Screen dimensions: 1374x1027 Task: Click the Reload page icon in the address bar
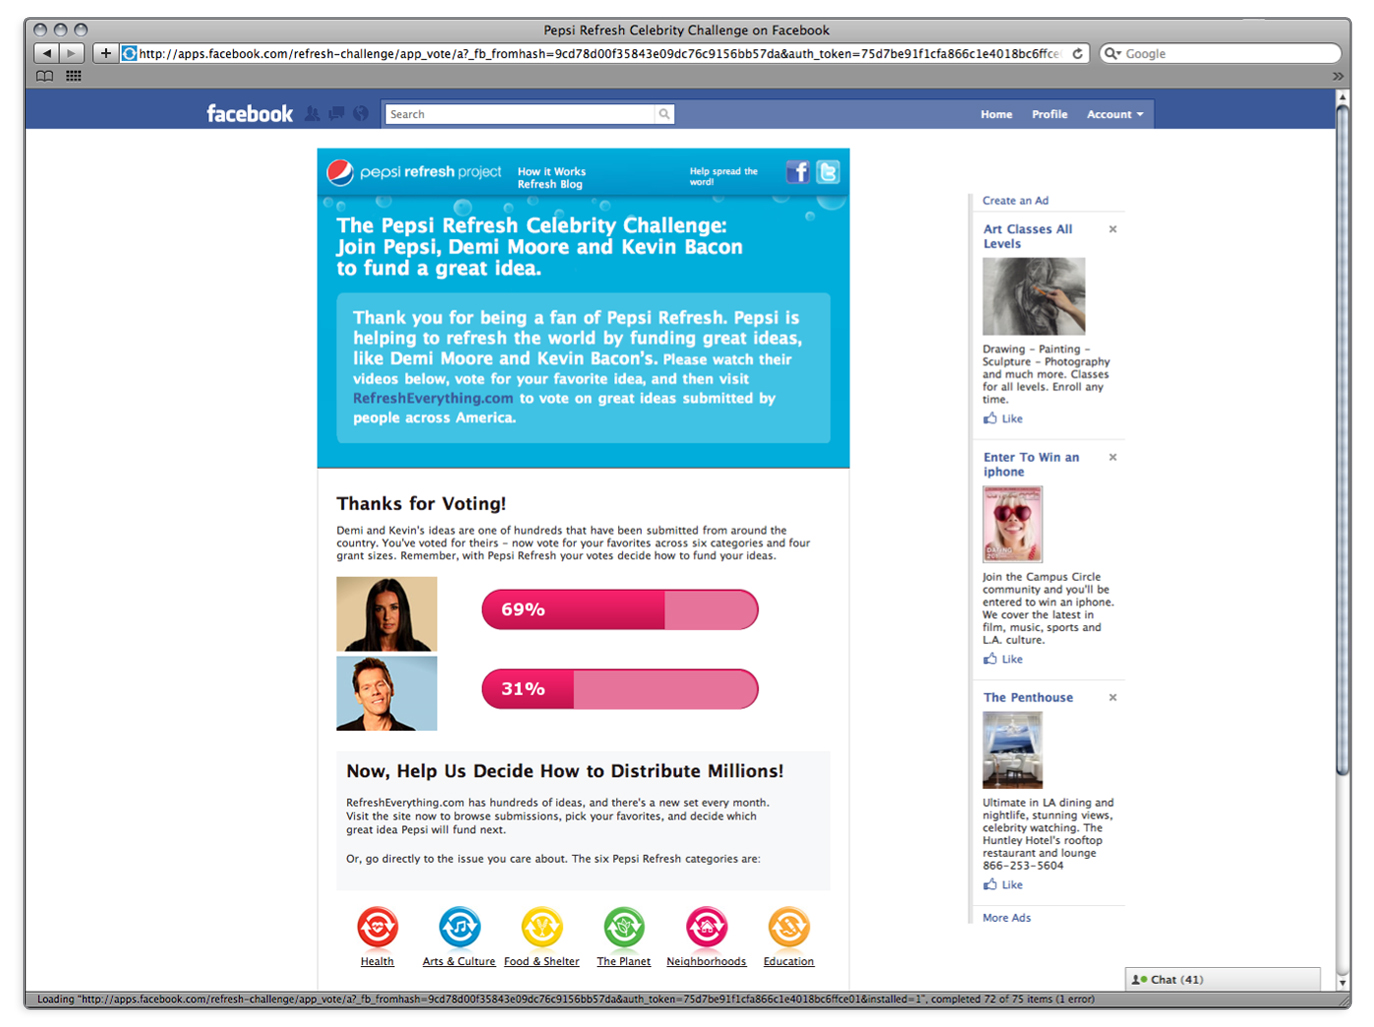tap(1077, 54)
